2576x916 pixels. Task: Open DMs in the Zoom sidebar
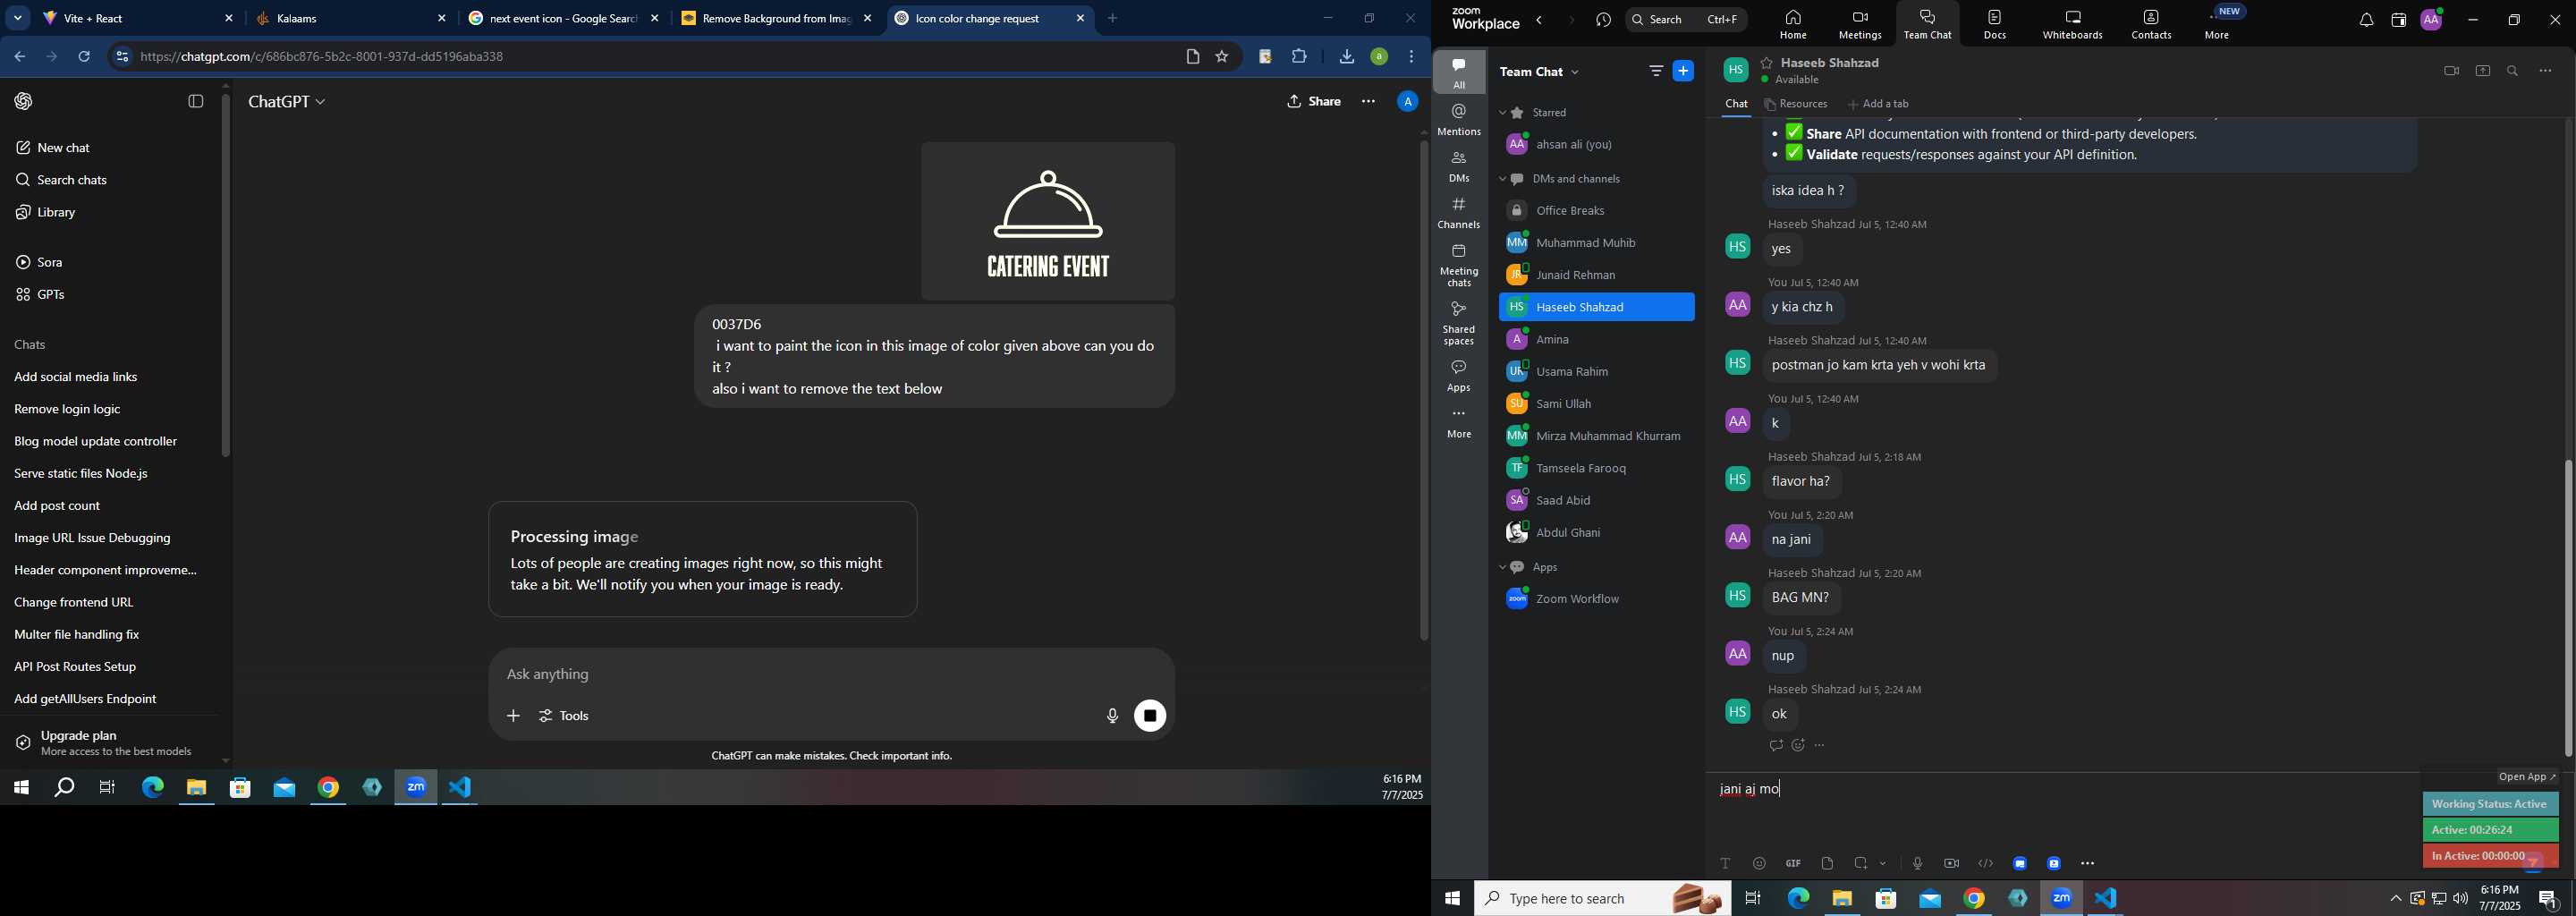(1459, 166)
